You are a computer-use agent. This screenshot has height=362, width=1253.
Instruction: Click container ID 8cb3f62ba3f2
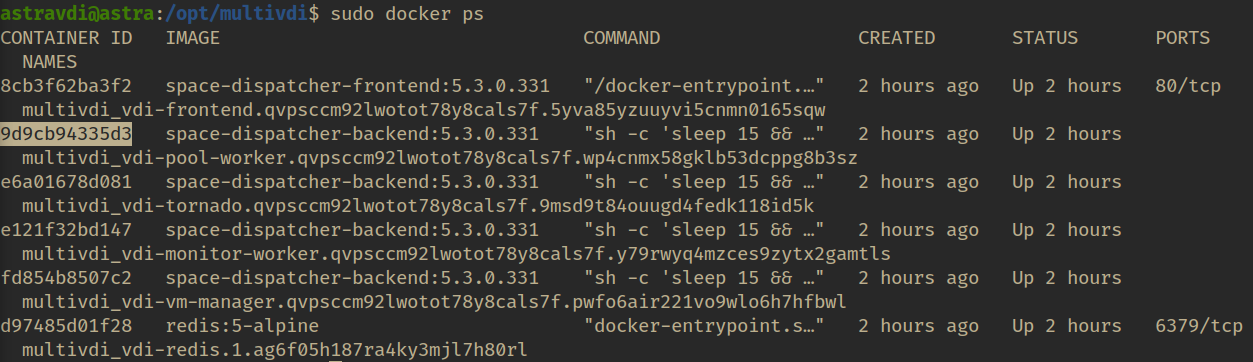66,86
